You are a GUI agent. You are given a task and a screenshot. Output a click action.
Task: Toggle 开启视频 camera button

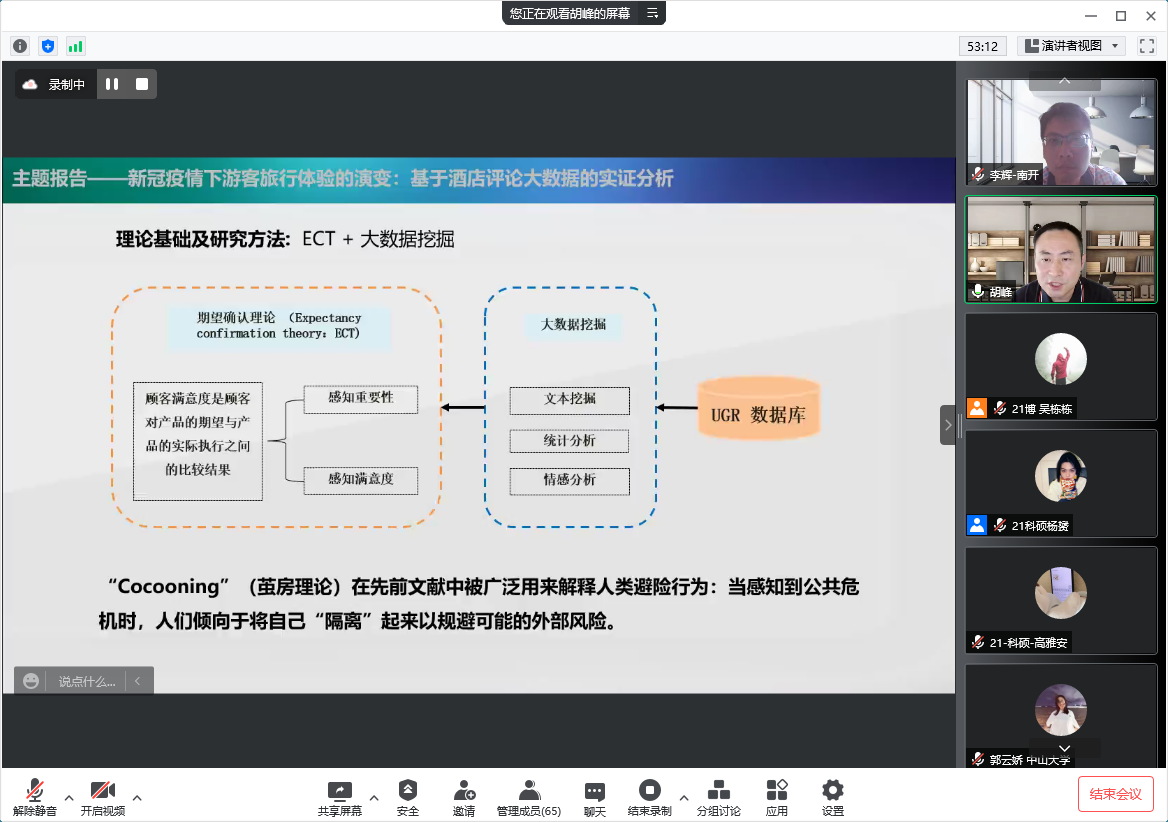click(103, 797)
